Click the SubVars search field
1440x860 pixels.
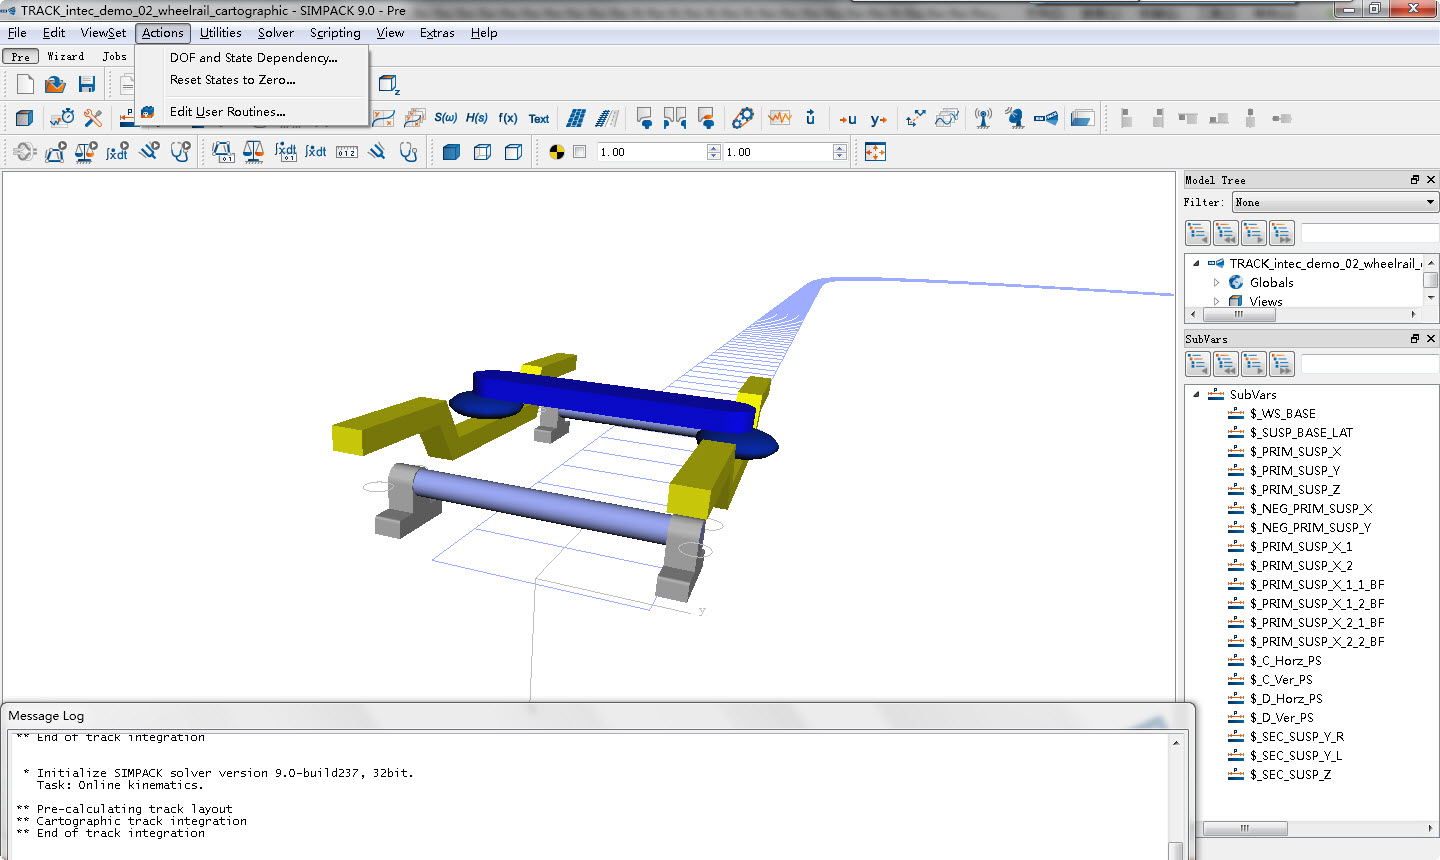point(1369,364)
